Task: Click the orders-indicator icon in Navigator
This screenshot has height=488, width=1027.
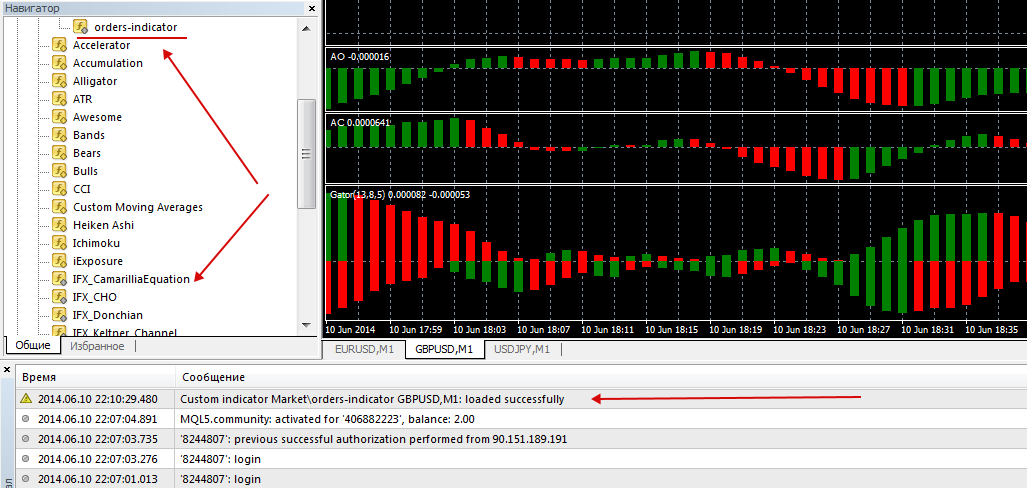Action: (x=81, y=27)
